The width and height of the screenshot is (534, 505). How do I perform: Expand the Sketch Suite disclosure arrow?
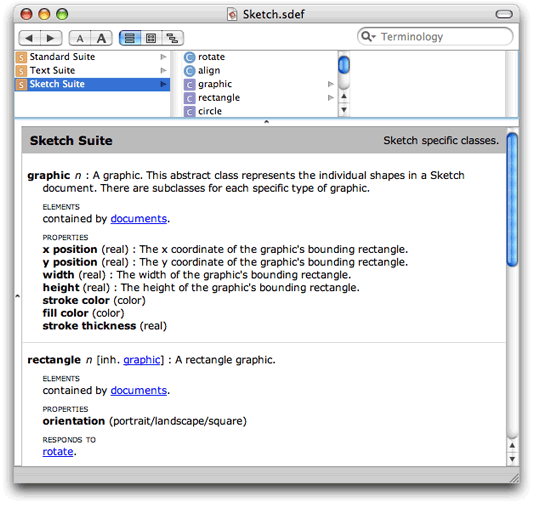(x=163, y=84)
